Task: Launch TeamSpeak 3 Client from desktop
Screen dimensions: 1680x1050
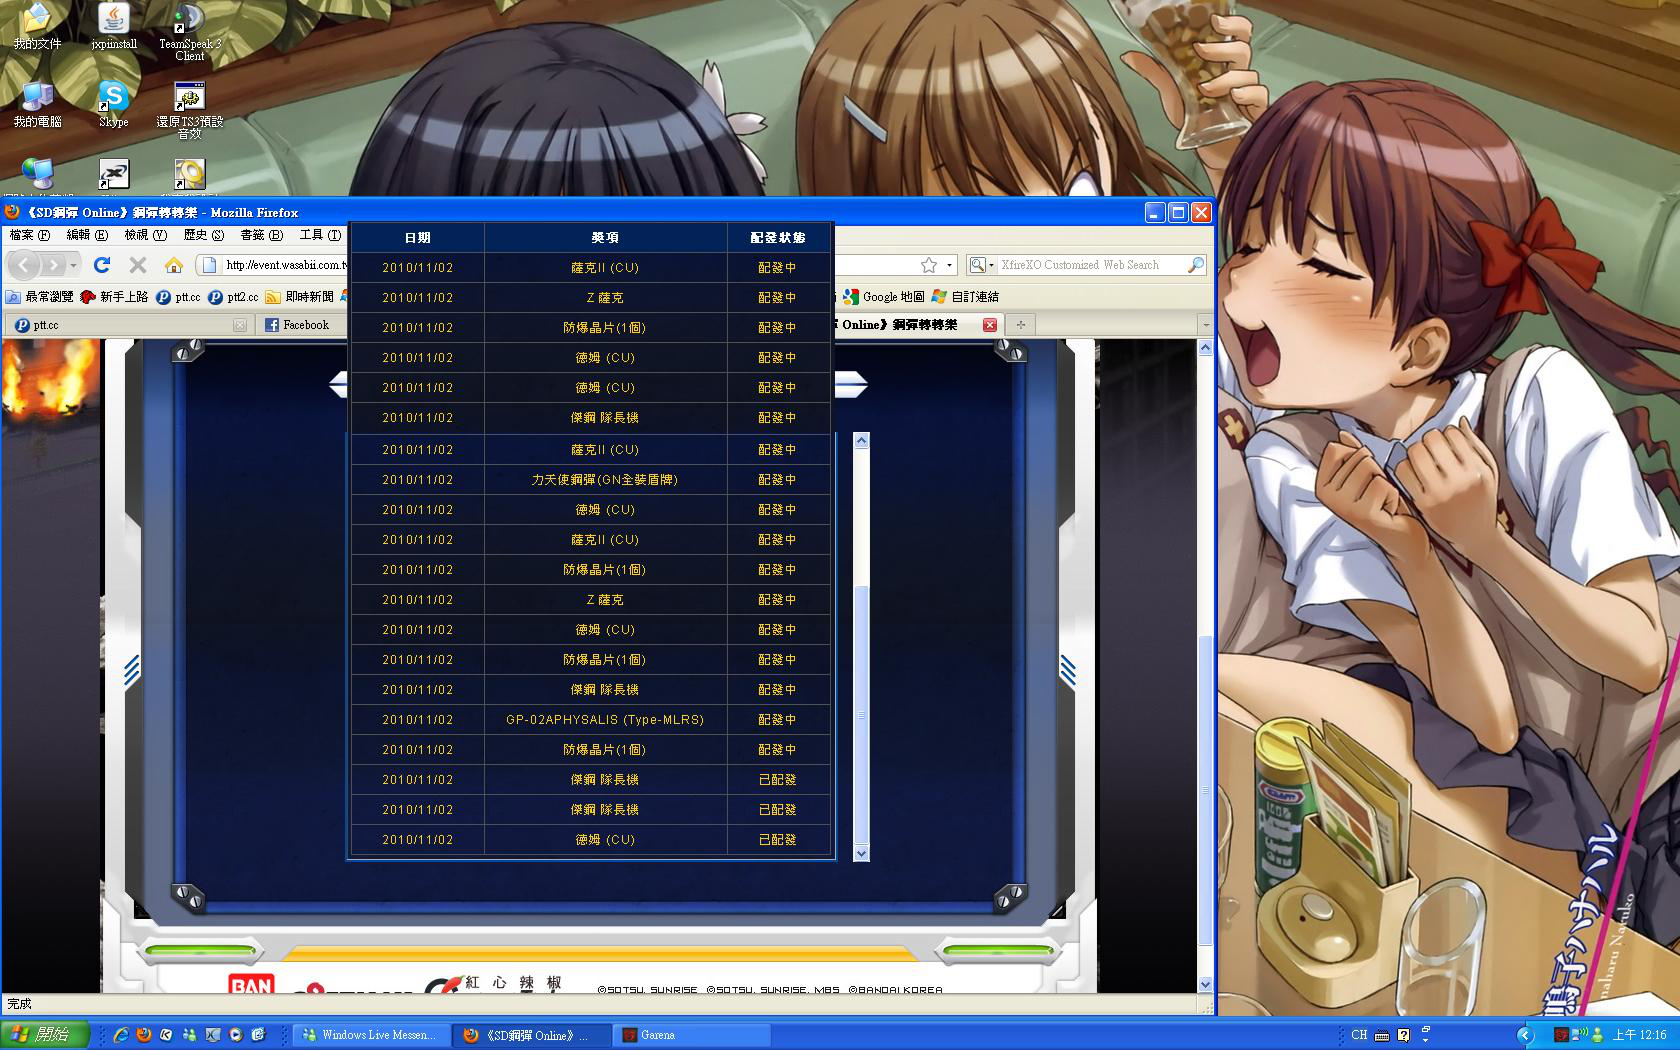Action: (x=189, y=33)
